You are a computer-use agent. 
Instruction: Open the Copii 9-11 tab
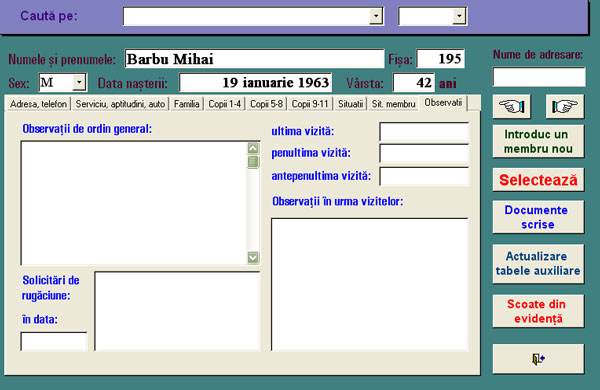point(310,104)
